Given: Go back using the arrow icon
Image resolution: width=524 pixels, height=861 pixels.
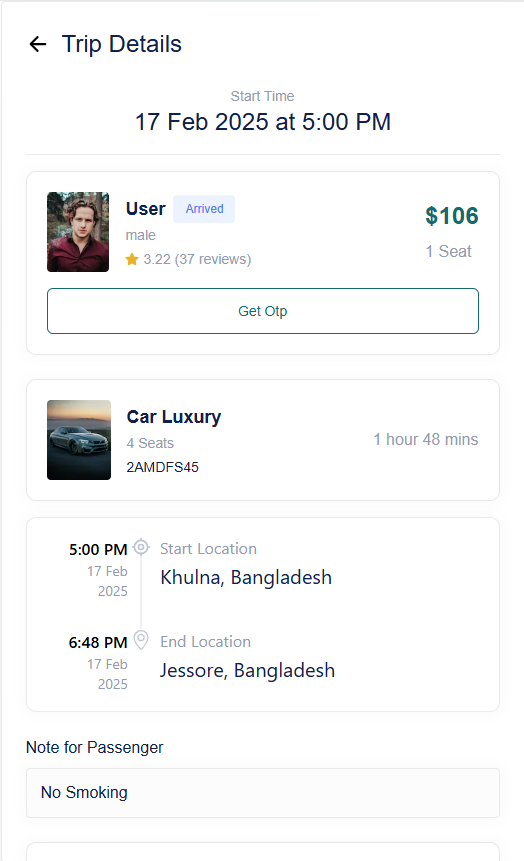Looking at the screenshot, I should click(38, 44).
